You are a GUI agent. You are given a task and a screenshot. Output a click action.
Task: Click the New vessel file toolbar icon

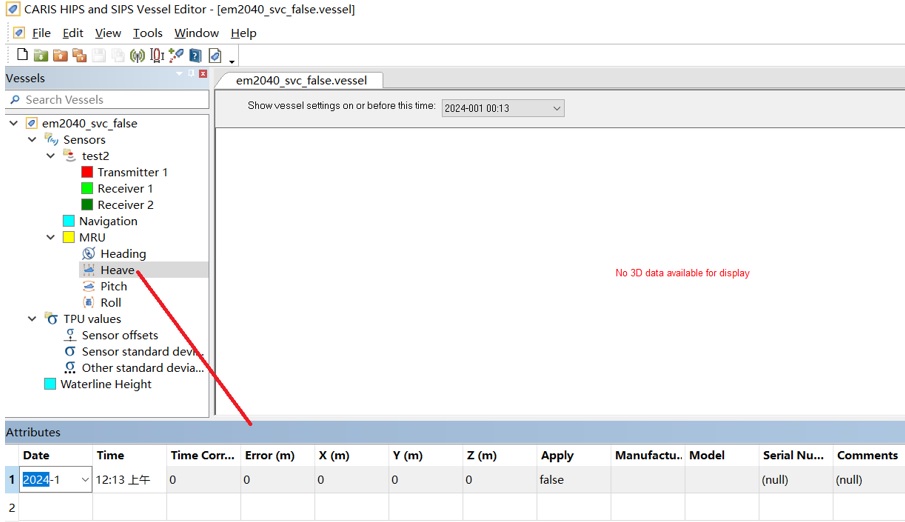22,55
